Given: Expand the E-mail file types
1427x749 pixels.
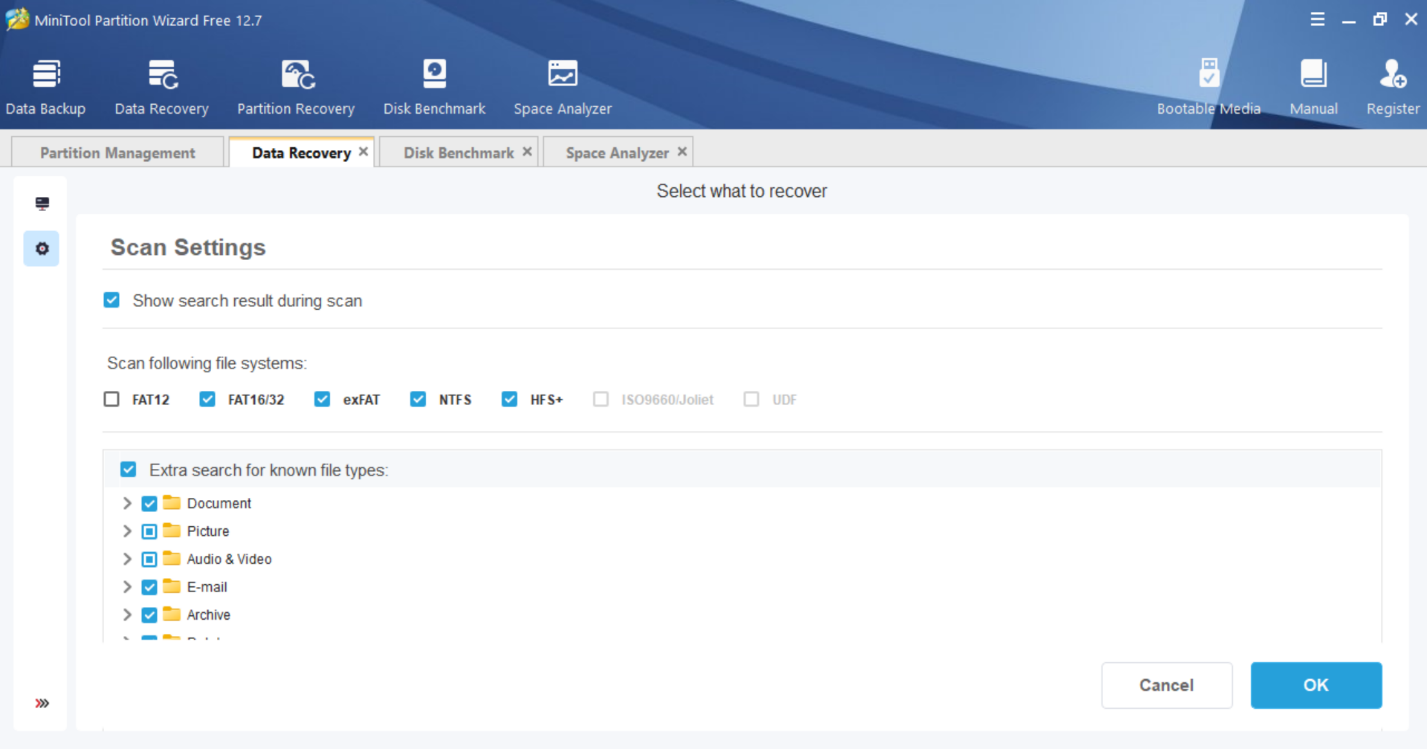Looking at the screenshot, I should coord(127,587).
